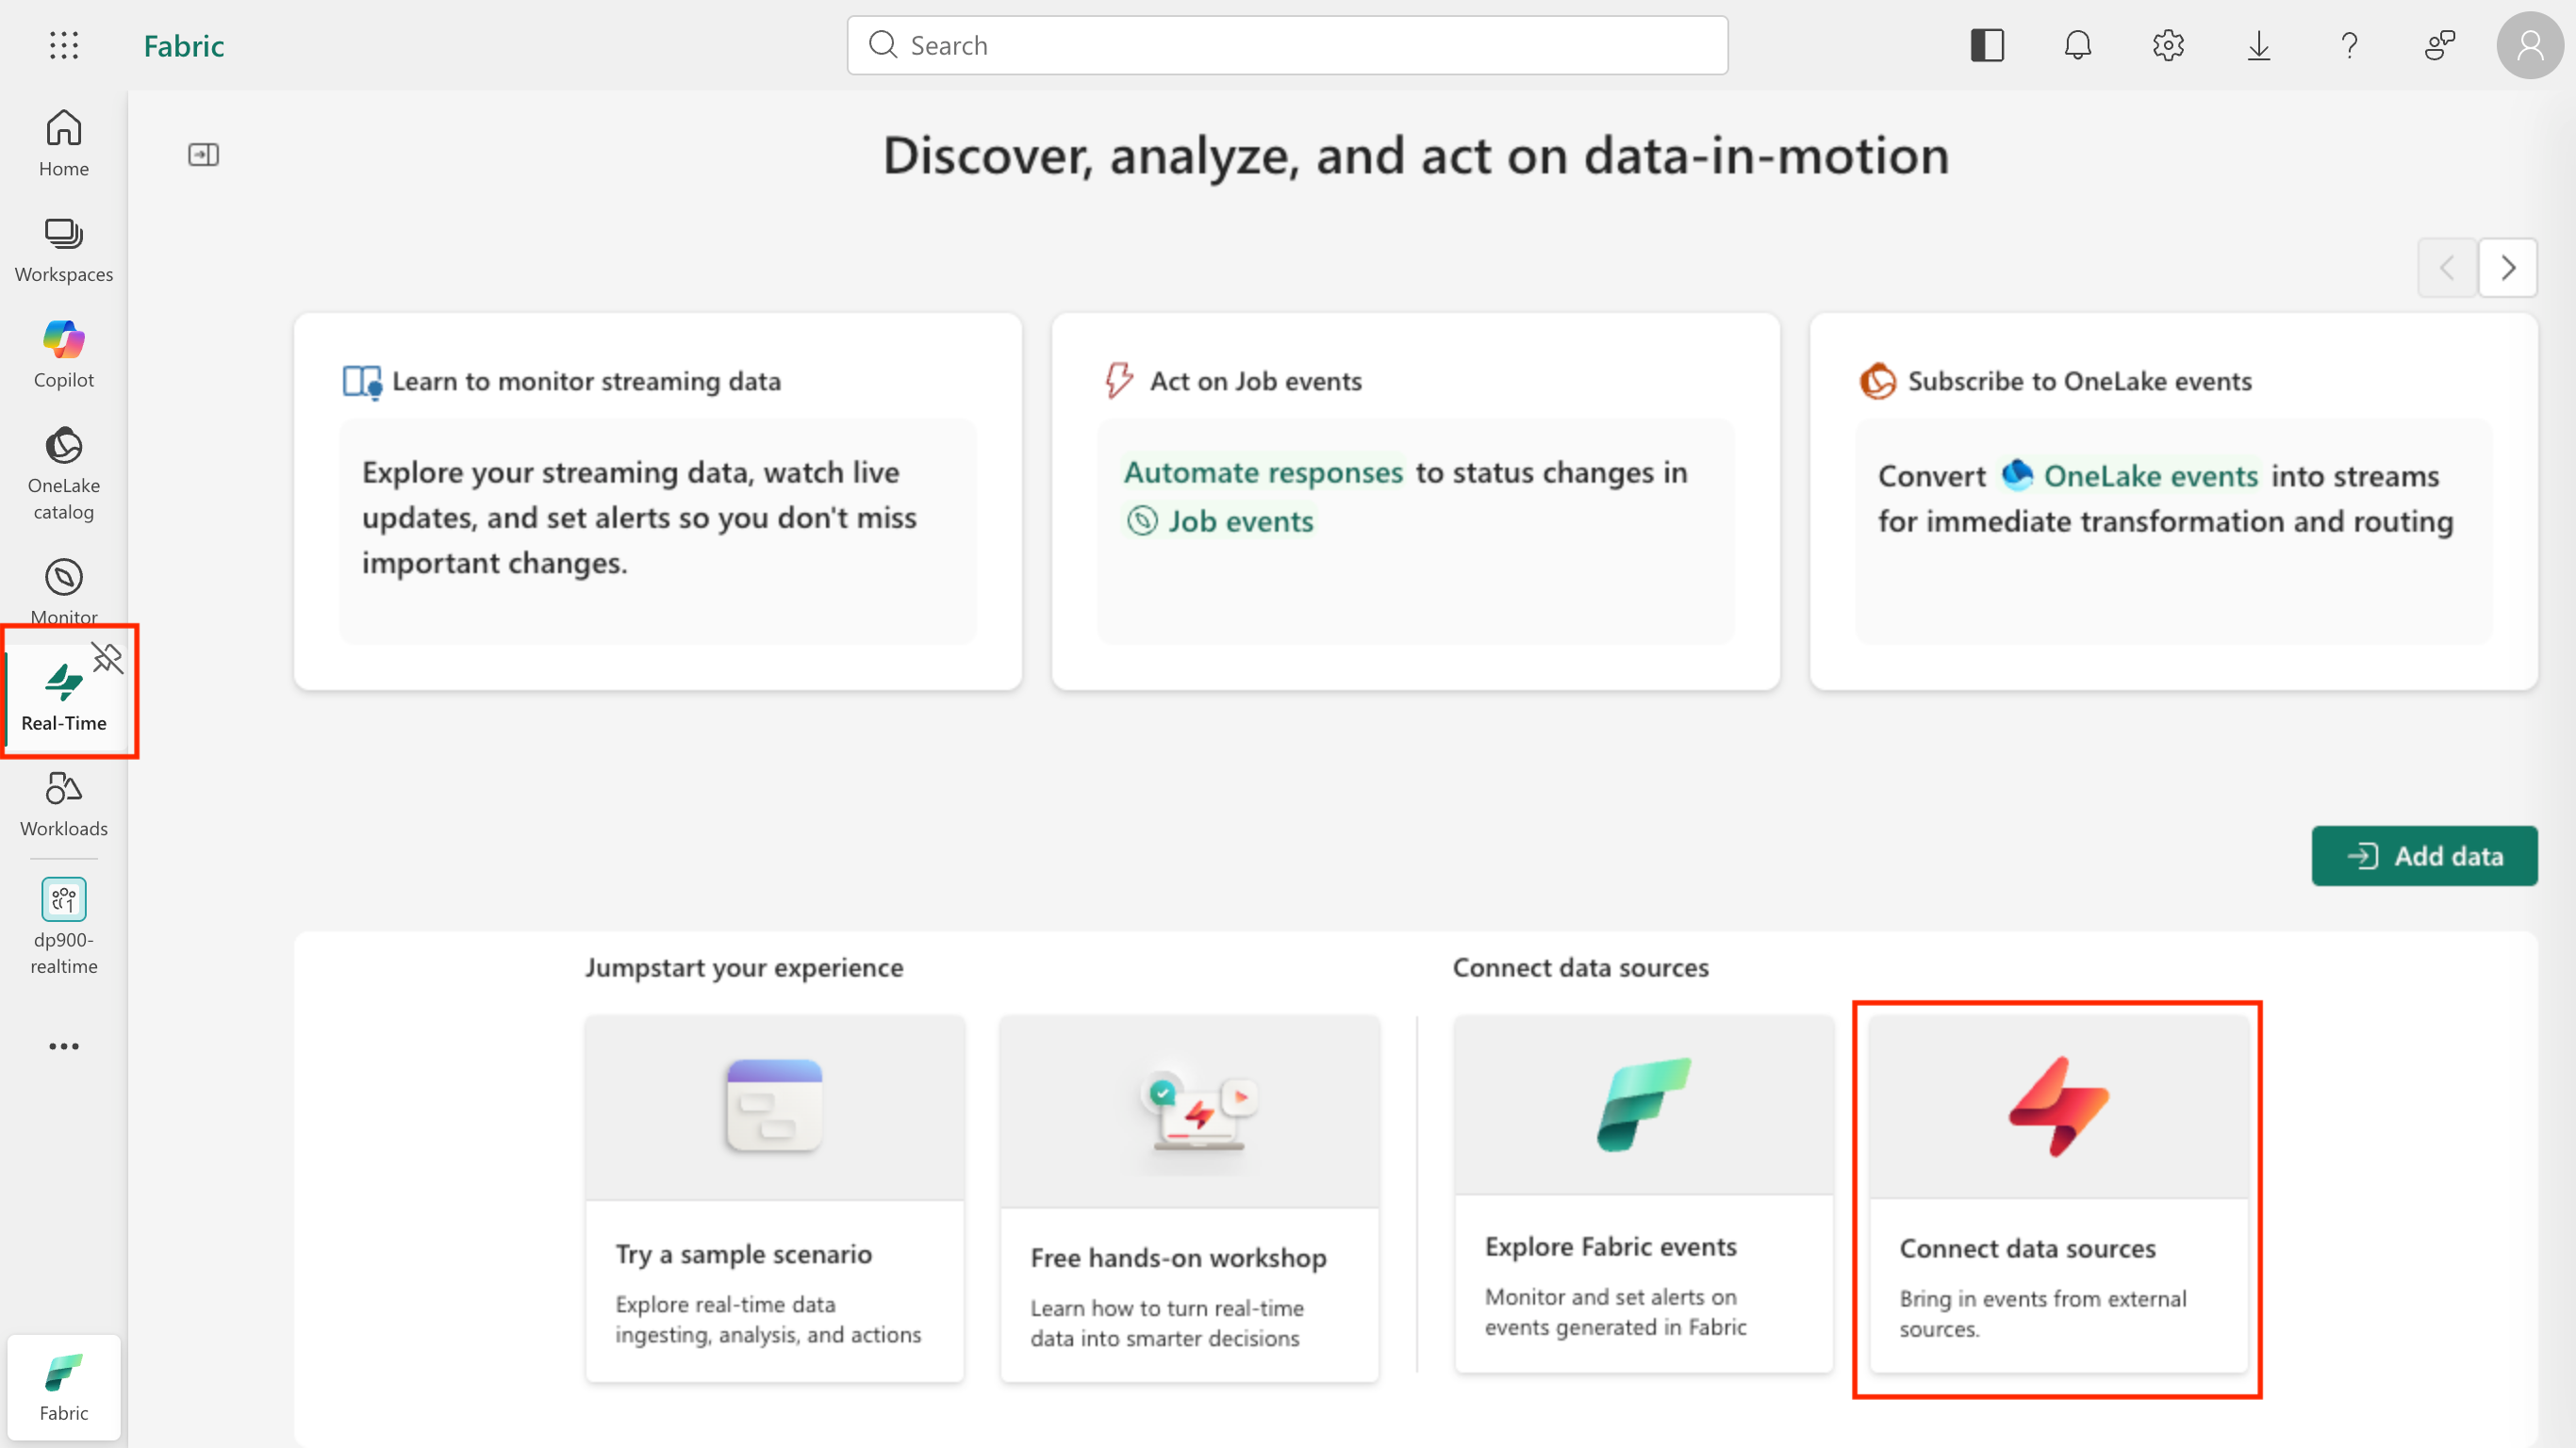The width and height of the screenshot is (2576, 1448).
Task: Go to previous carousel card
Action: tap(2447, 268)
